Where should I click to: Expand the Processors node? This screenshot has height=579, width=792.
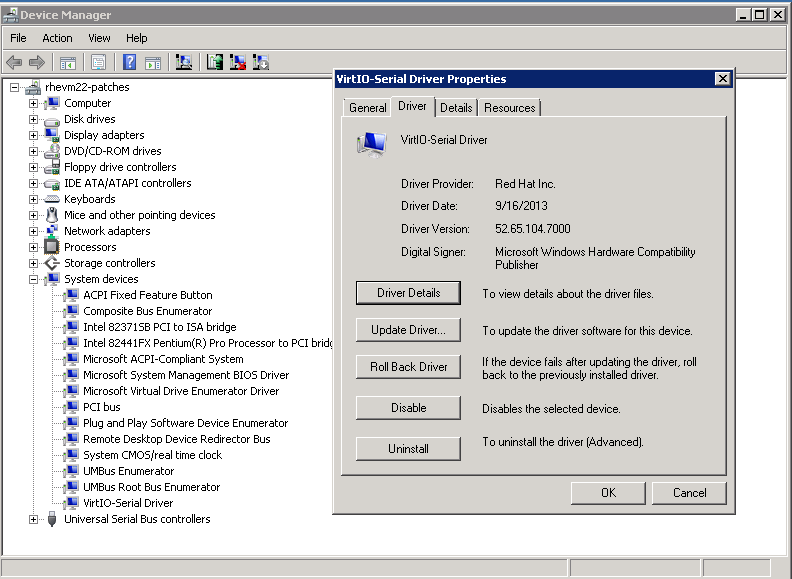(33, 248)
